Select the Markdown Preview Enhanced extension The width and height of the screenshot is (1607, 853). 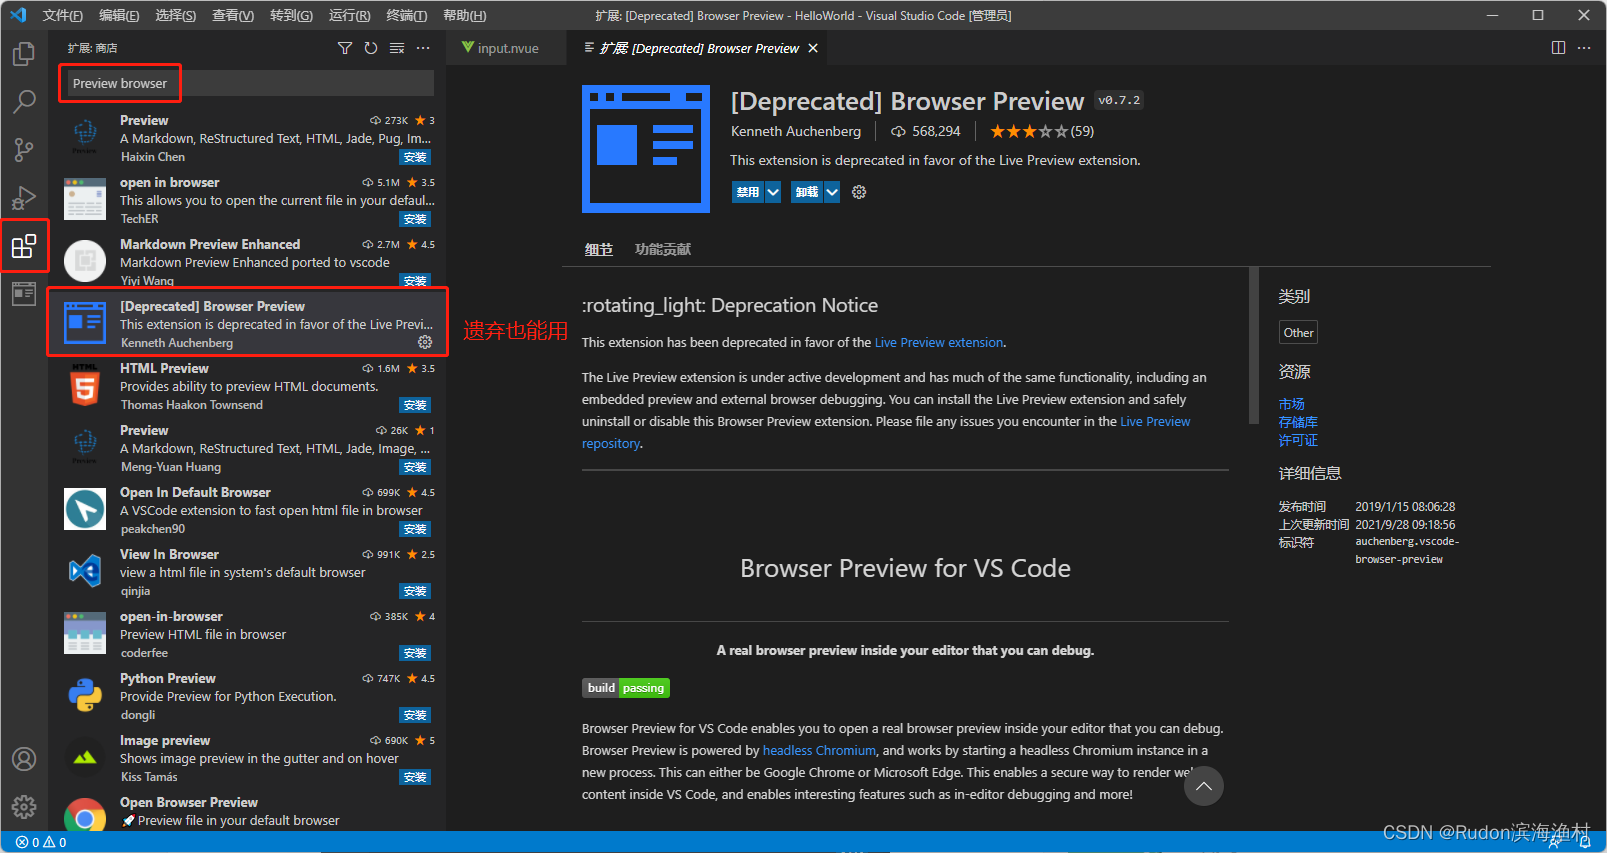point(247,261)
